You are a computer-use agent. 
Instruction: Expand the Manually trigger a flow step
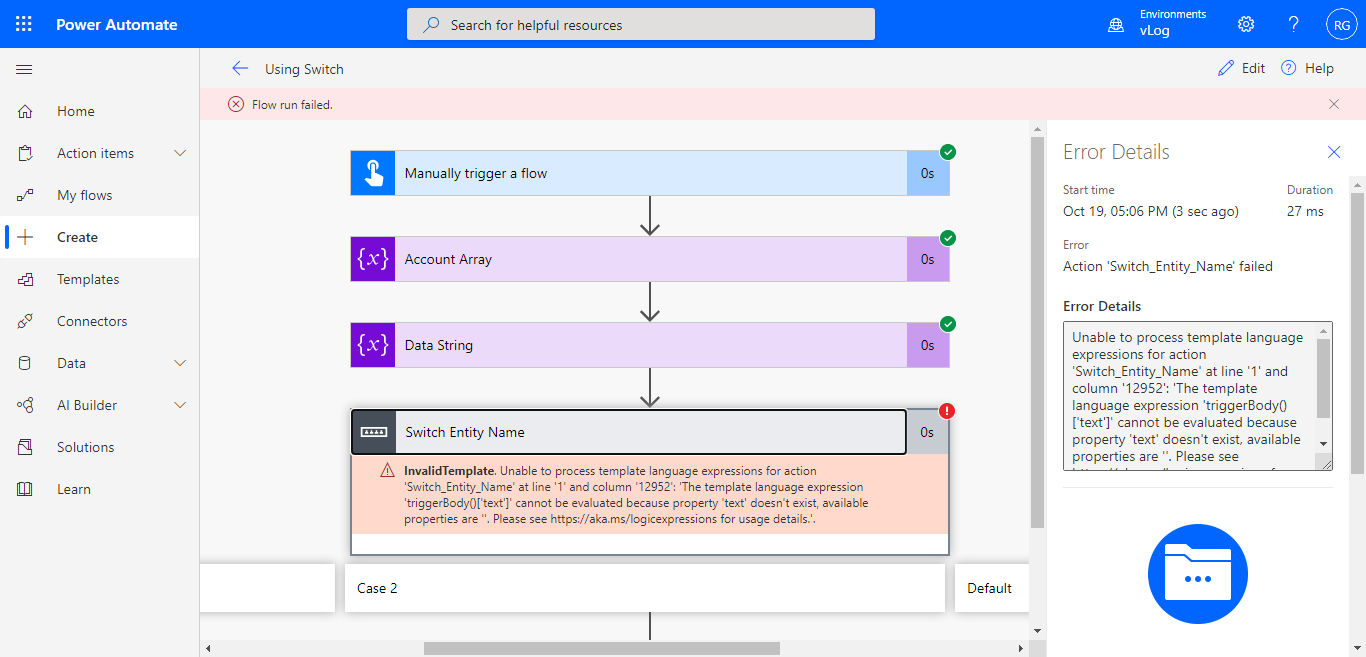tap(650, 173)
